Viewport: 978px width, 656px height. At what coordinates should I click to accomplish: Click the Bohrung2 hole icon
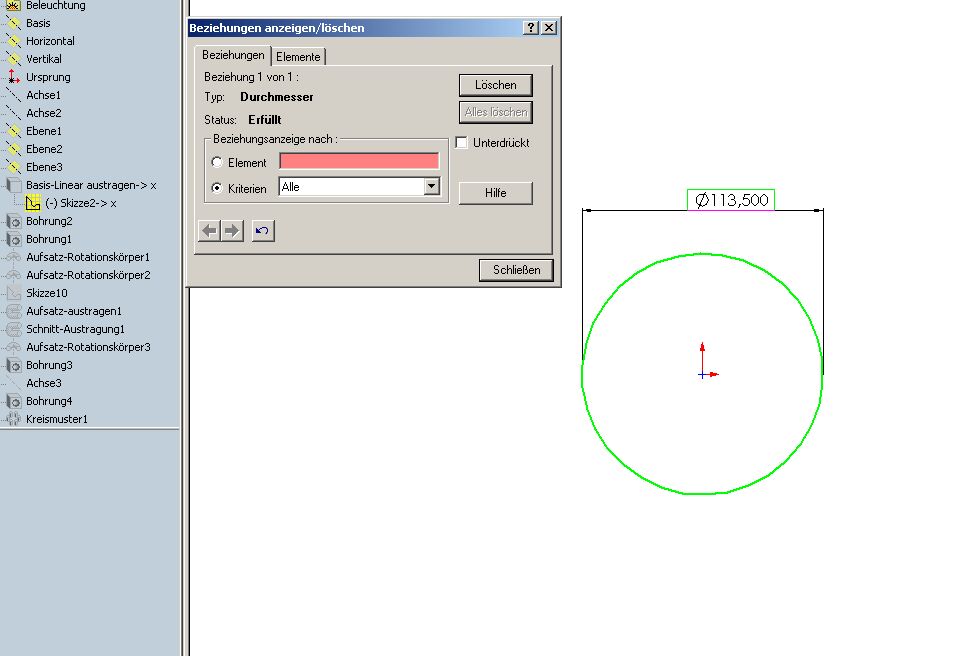(x=13, y=221)
